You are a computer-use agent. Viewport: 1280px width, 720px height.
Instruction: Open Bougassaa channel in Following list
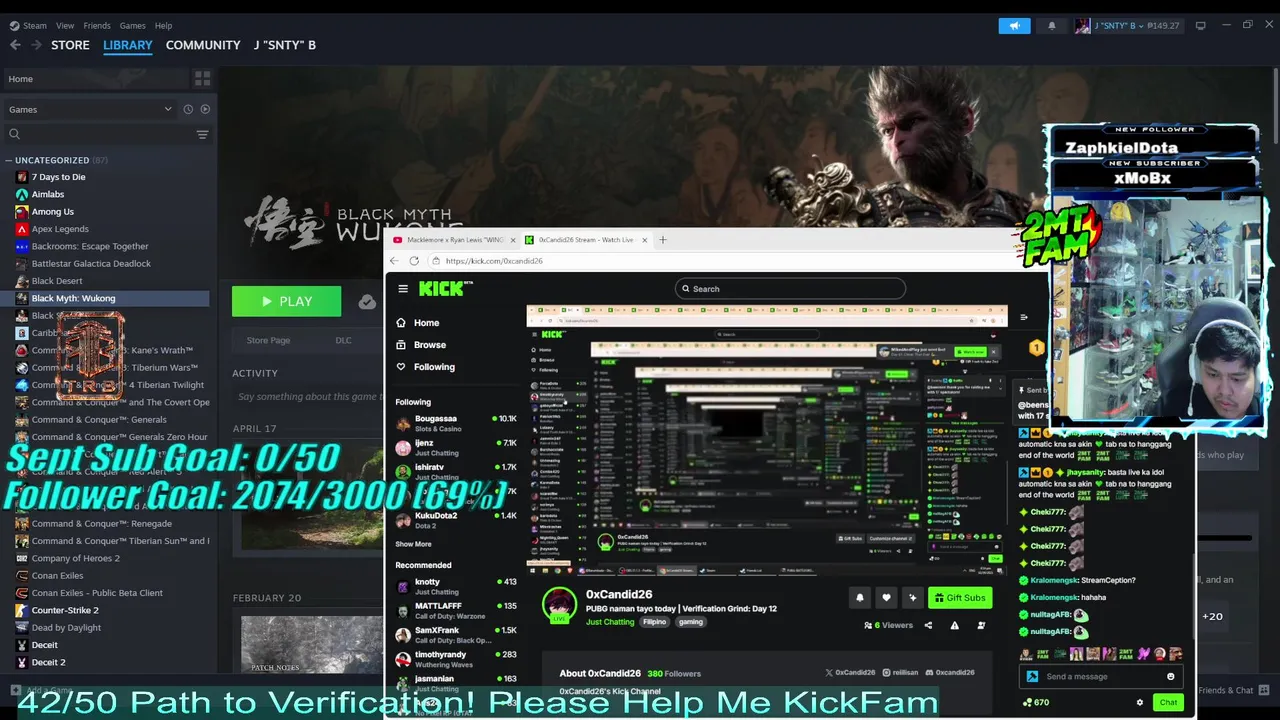tap(456, 423)
